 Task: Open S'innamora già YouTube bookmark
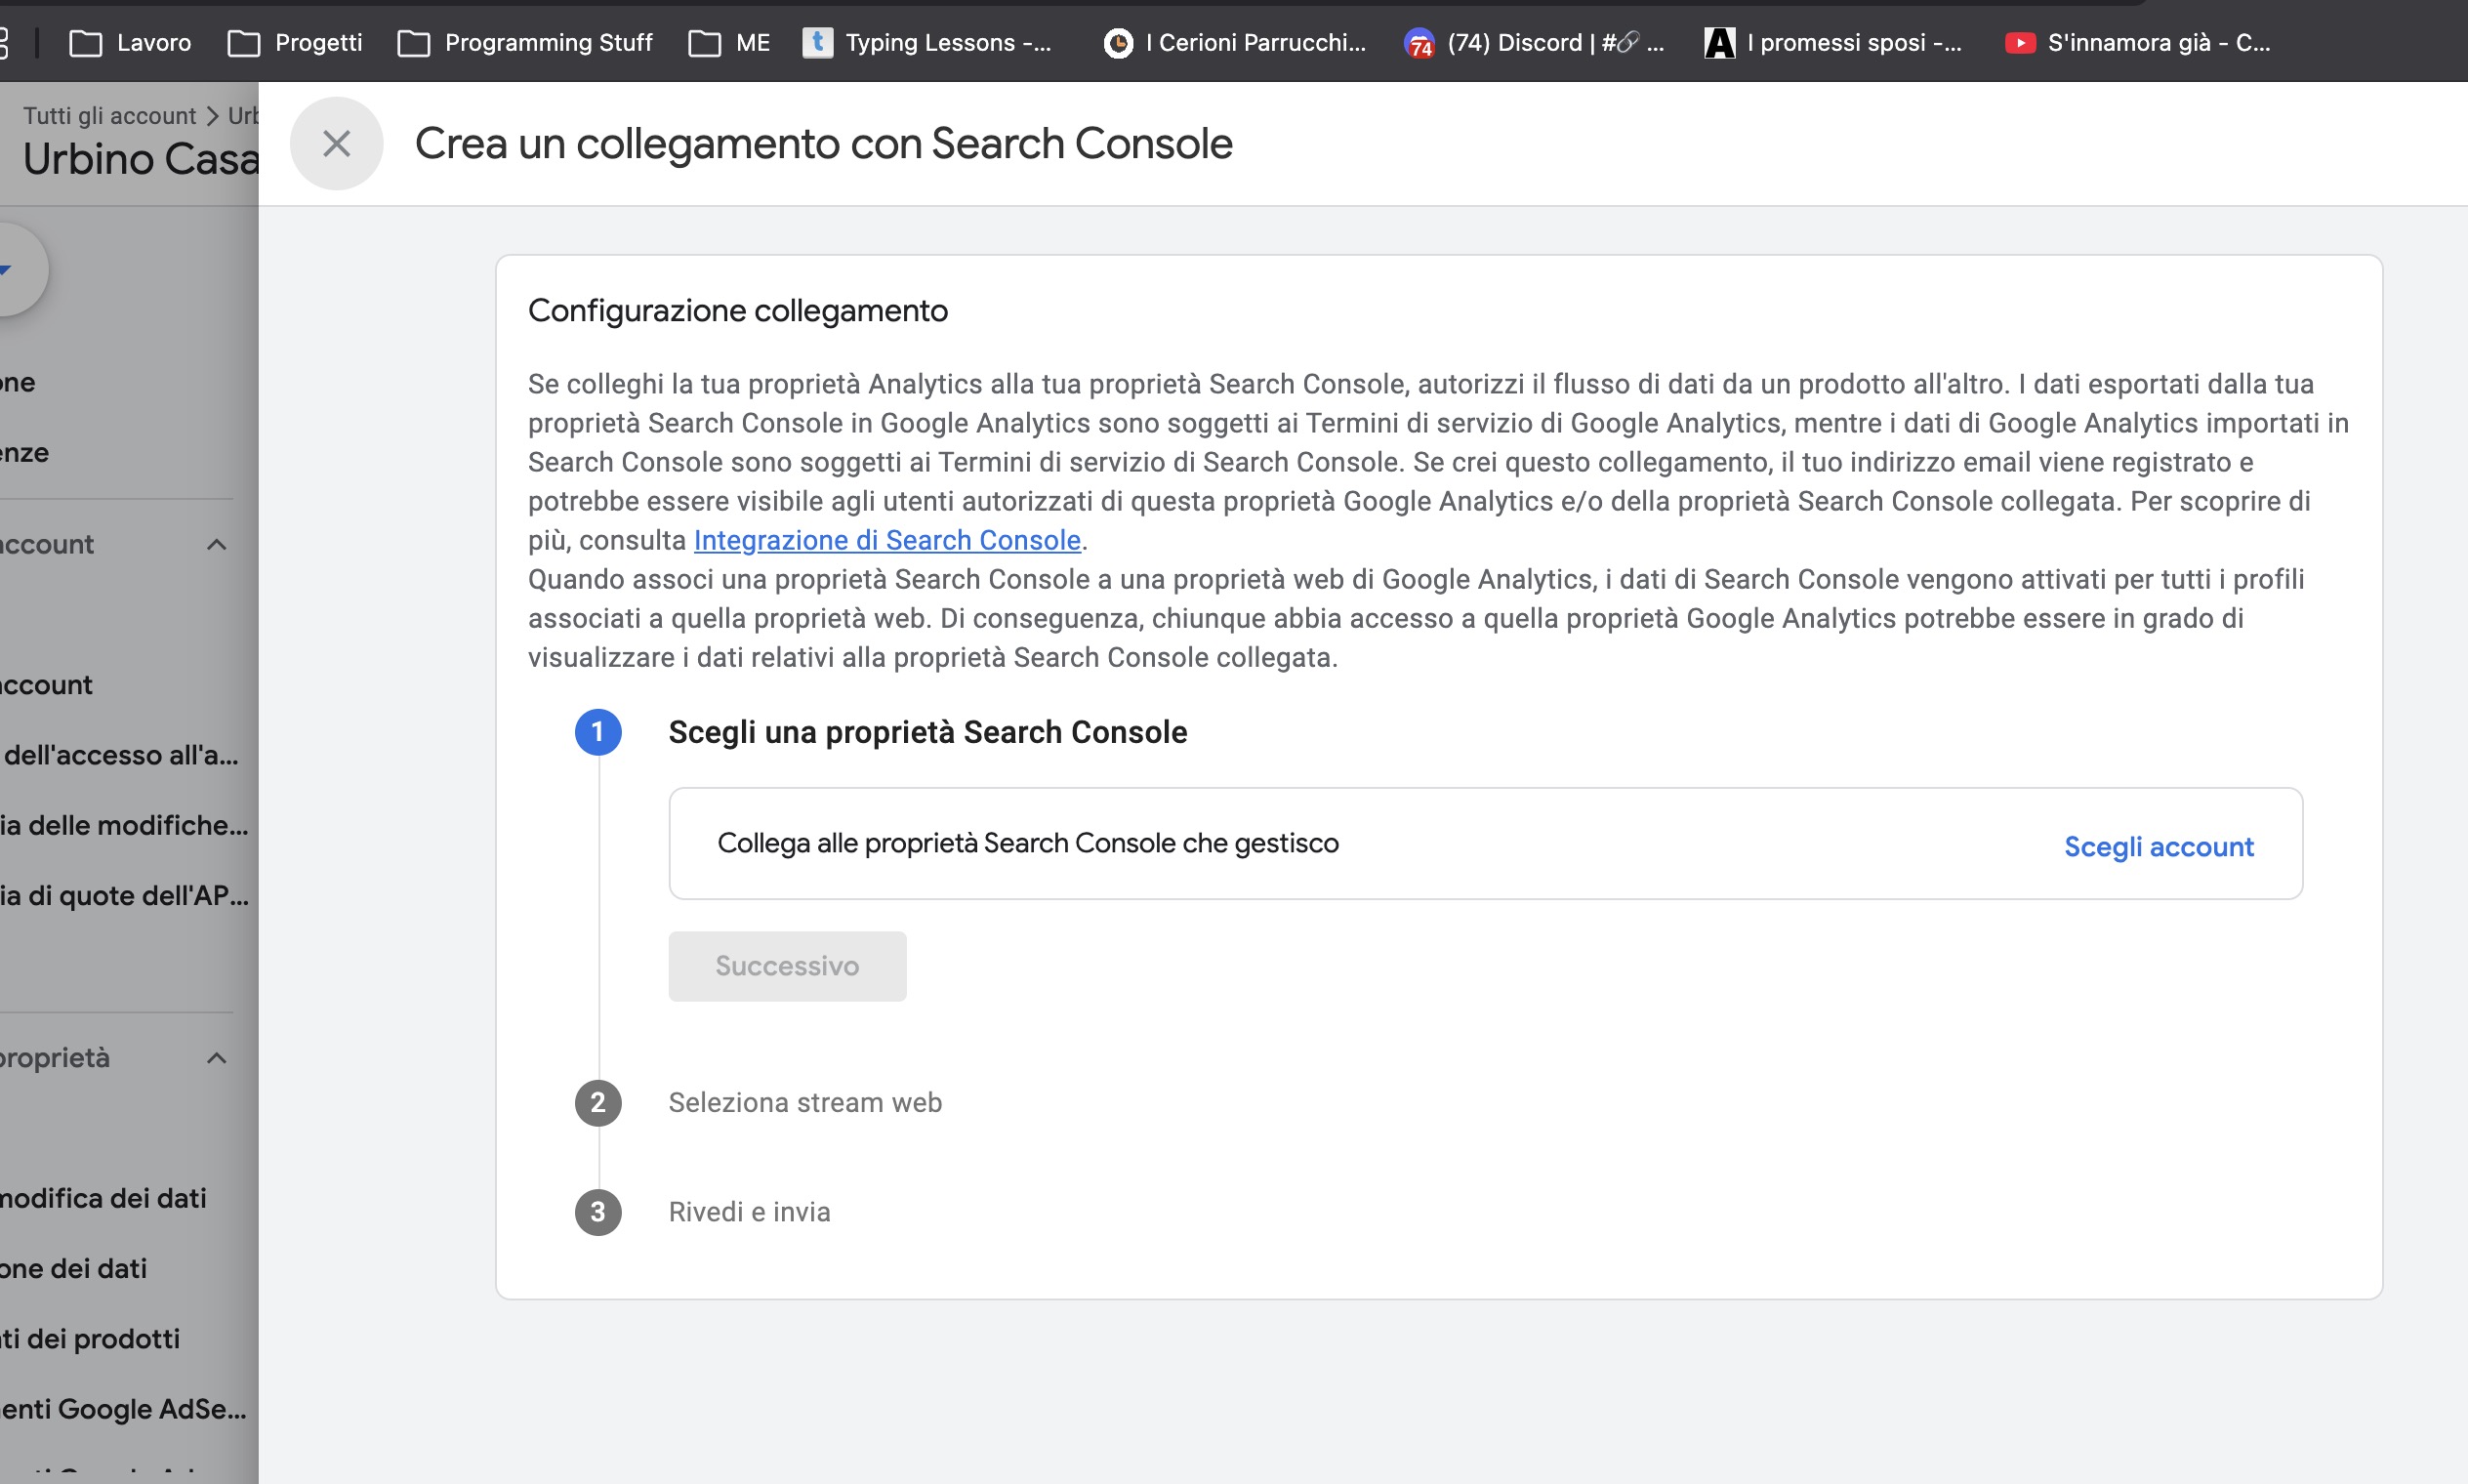2138,42
